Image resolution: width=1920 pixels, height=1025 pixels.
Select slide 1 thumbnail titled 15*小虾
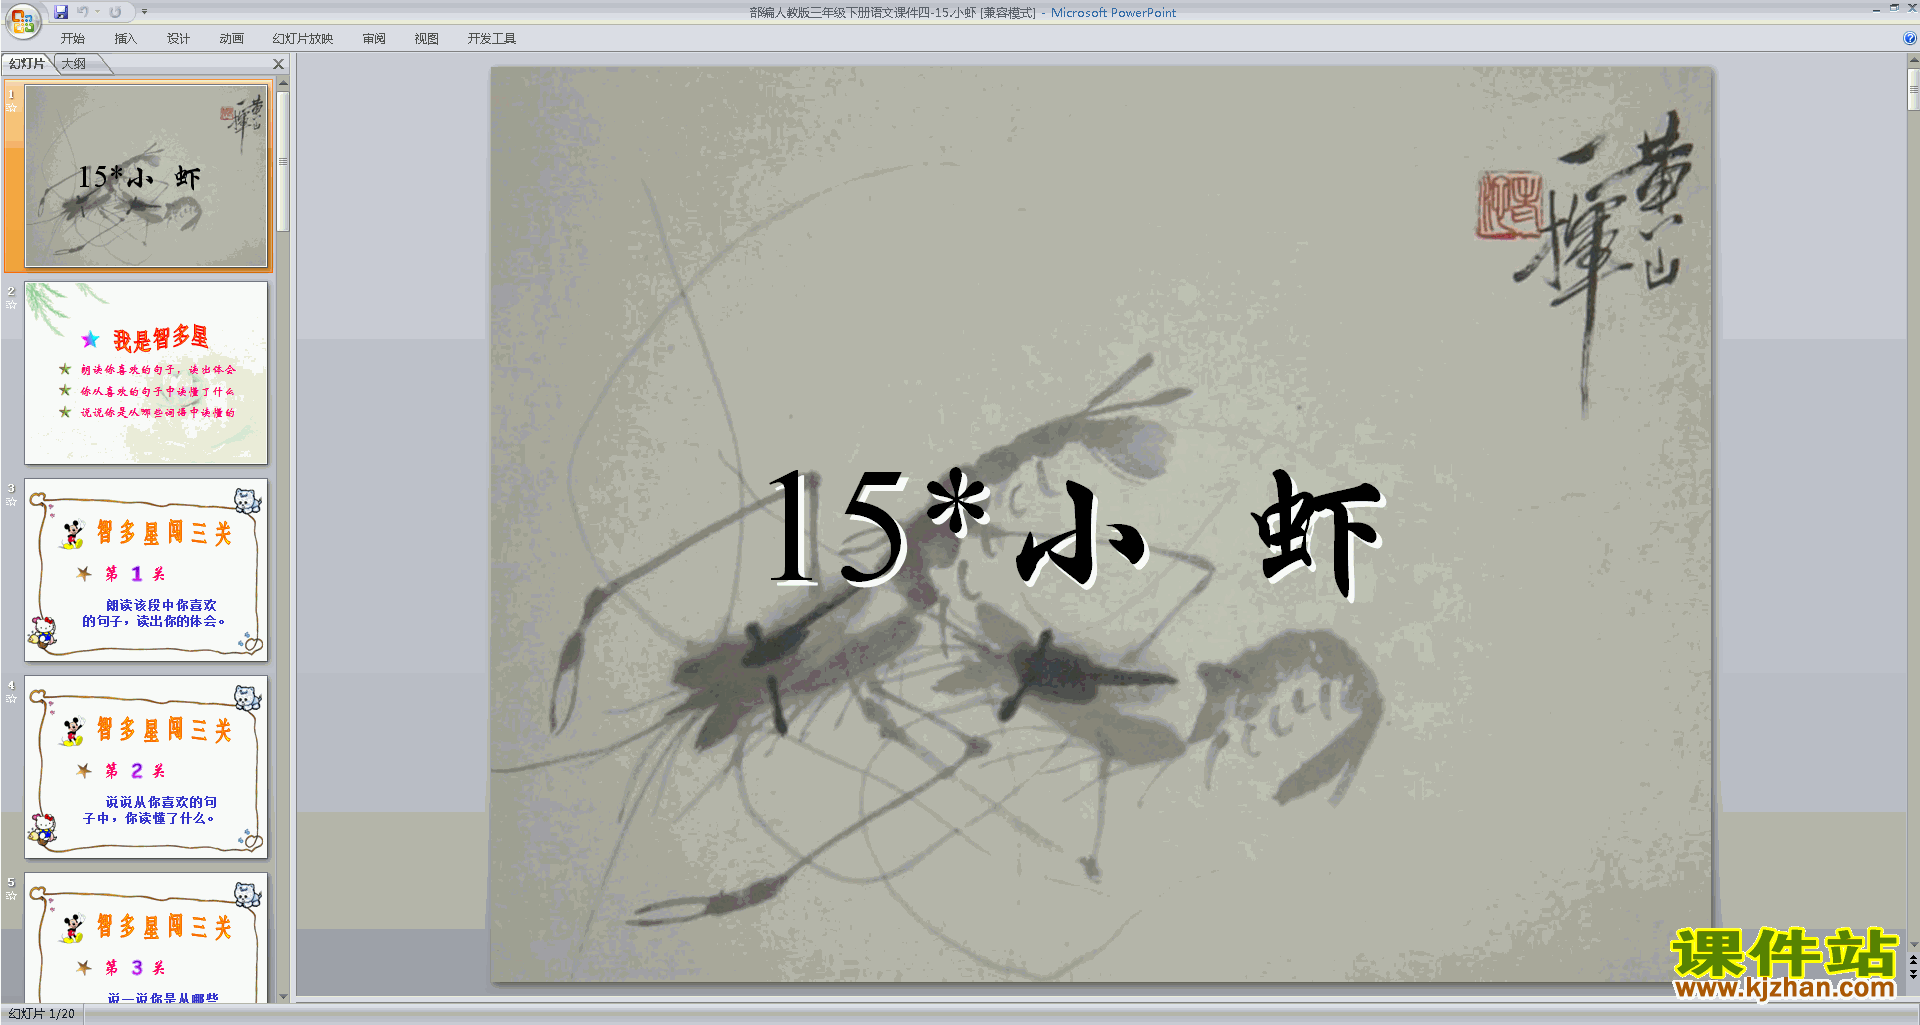146,176
